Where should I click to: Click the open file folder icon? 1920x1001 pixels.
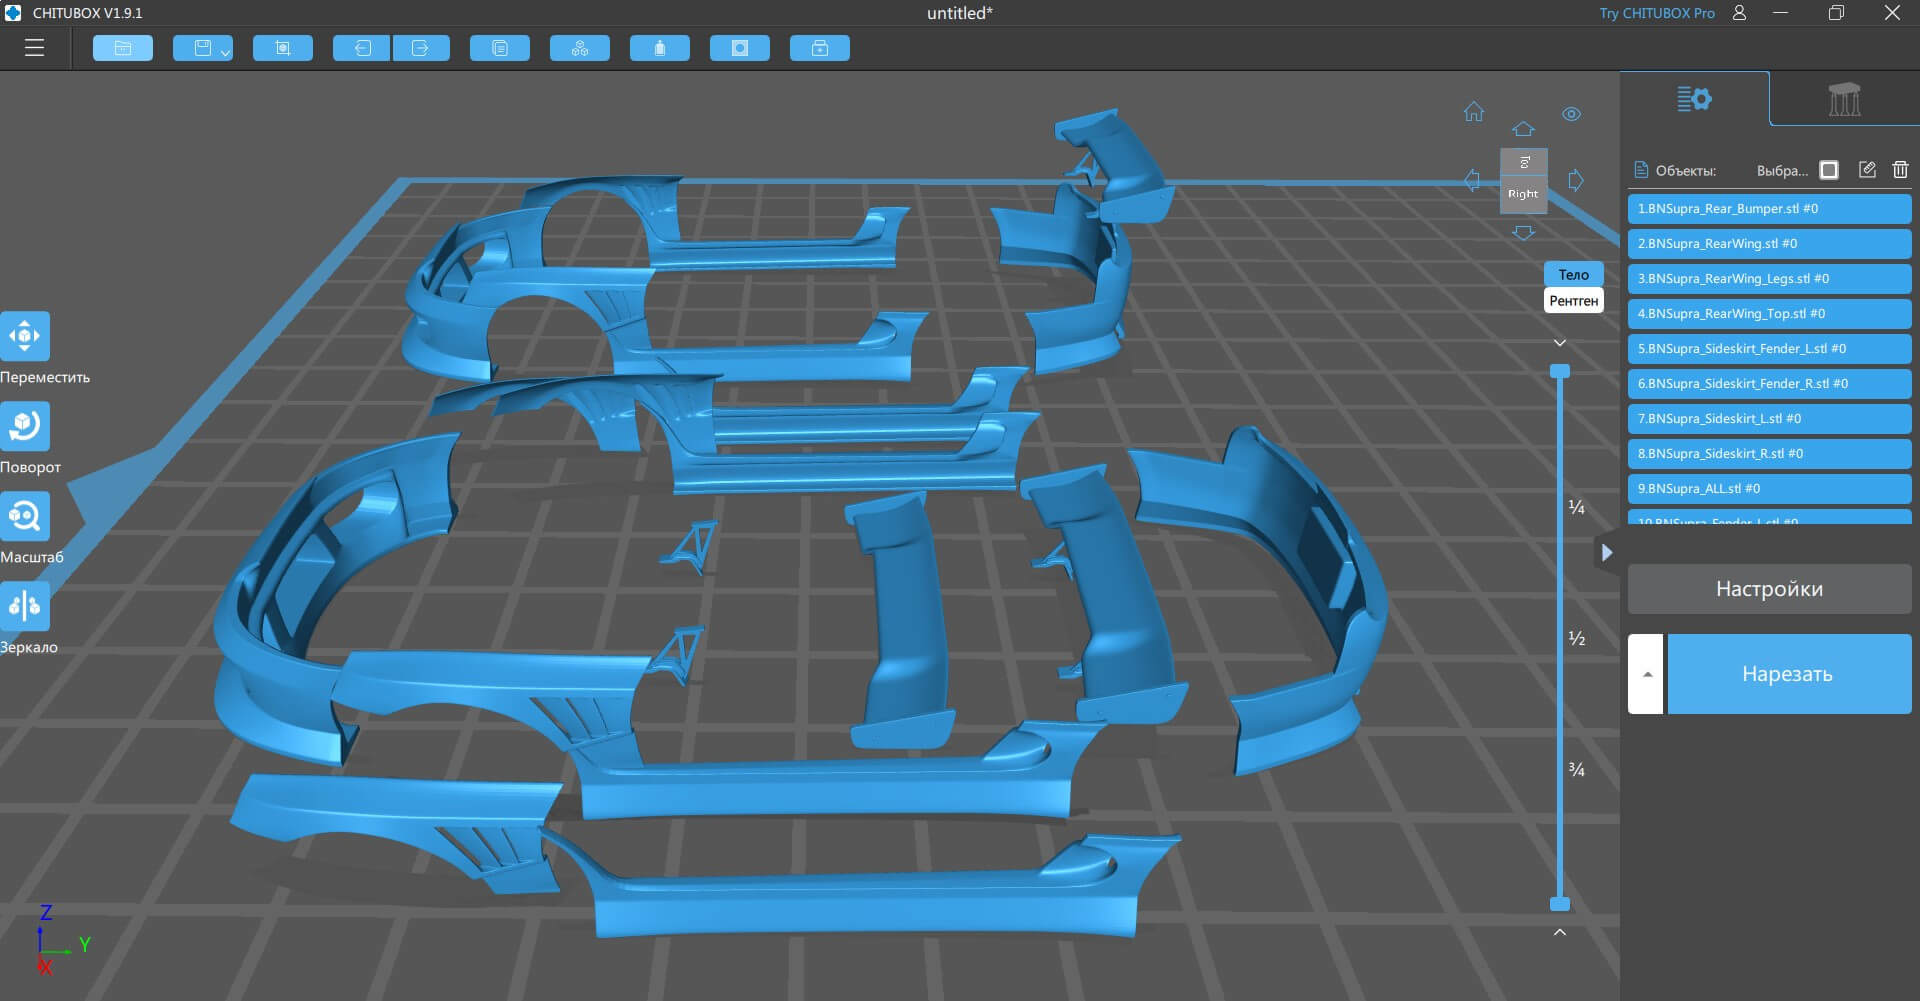123,48
